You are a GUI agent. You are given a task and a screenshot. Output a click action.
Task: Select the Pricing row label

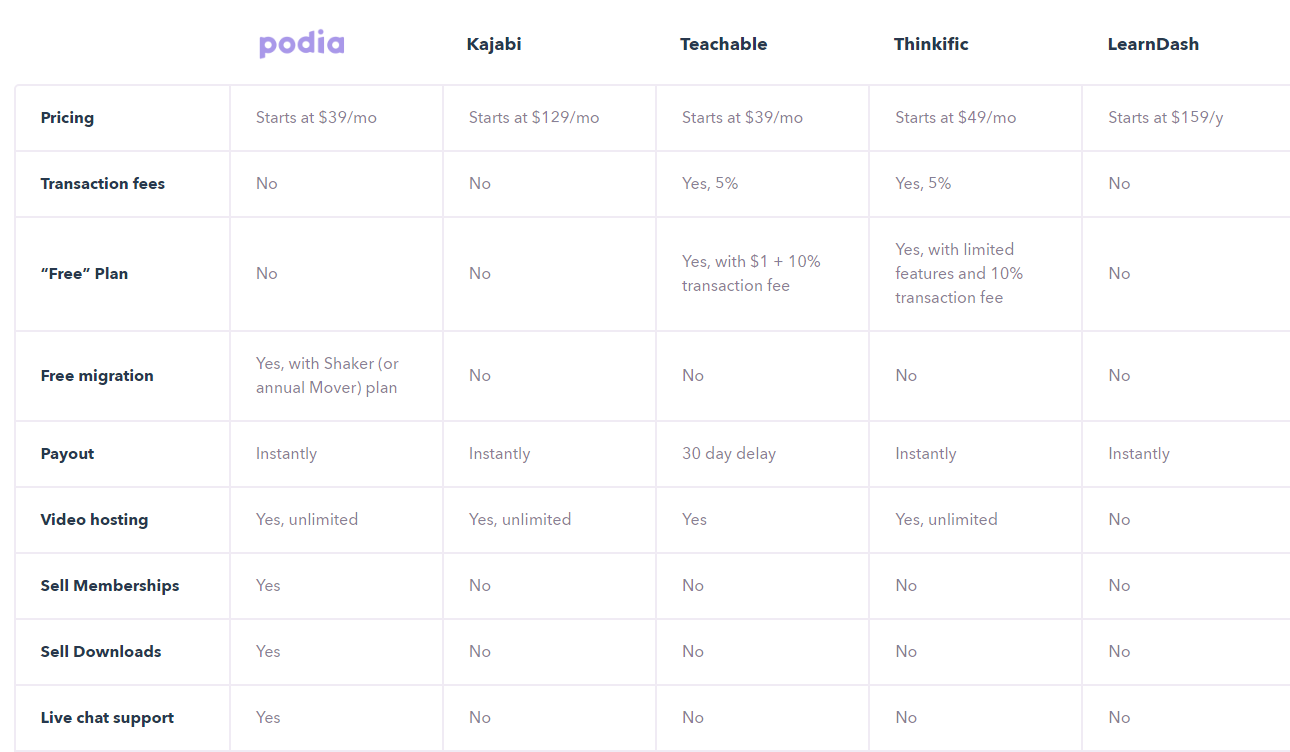coord(67,118)
